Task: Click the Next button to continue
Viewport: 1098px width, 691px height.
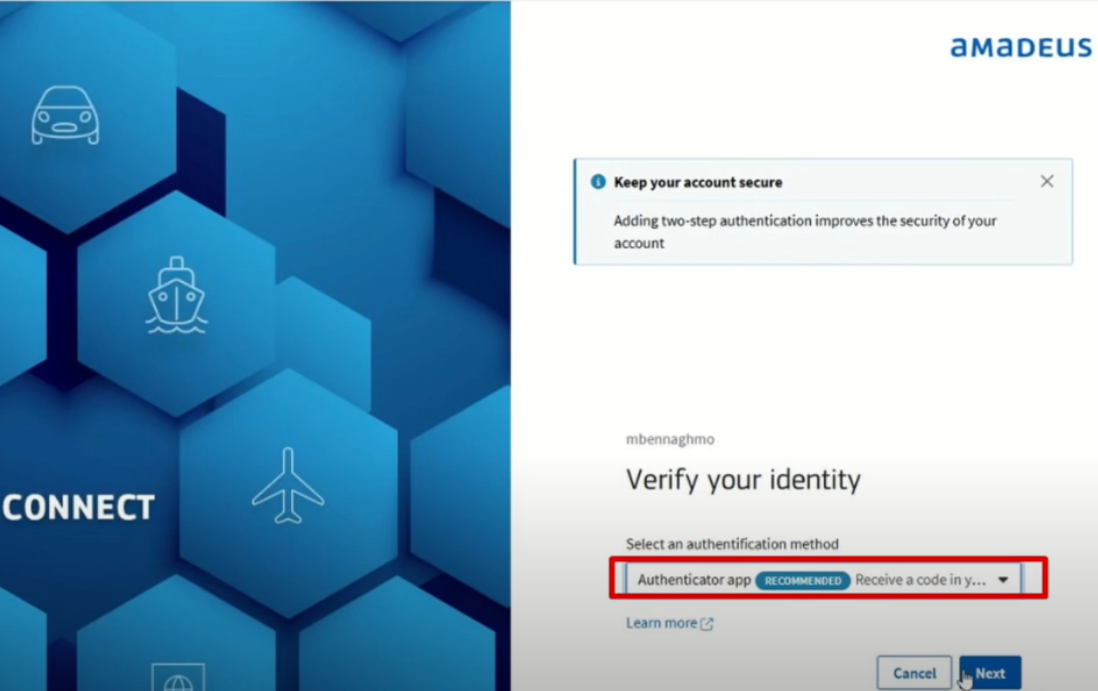Action: [990, 673]
